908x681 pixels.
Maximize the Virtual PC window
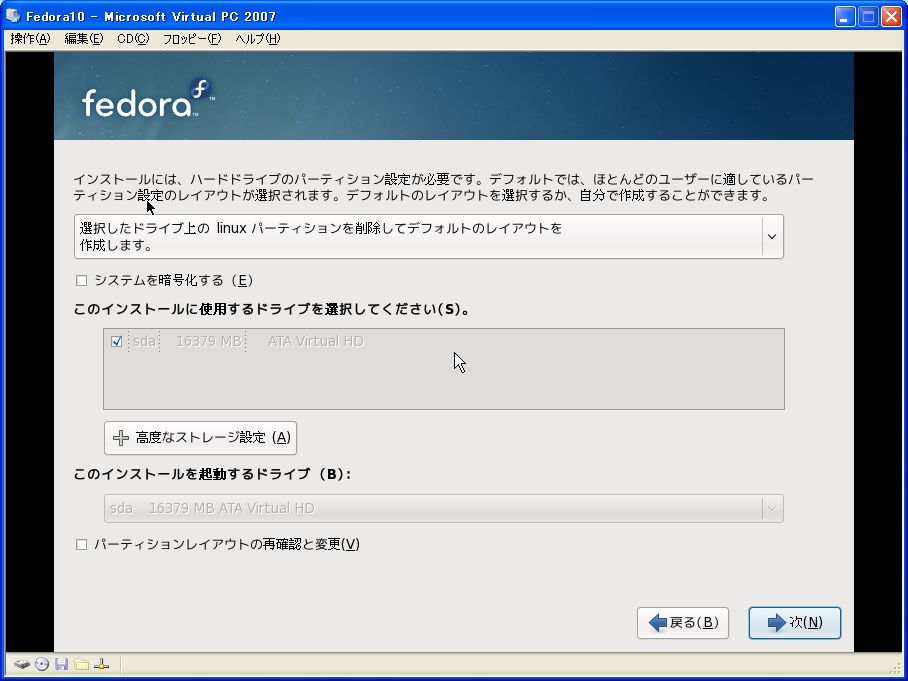[x=868, y=16]
